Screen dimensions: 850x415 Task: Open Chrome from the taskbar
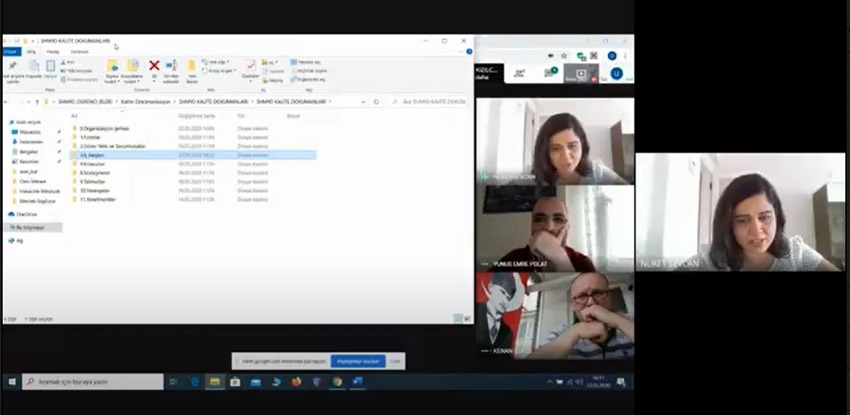tap(337, 382)
